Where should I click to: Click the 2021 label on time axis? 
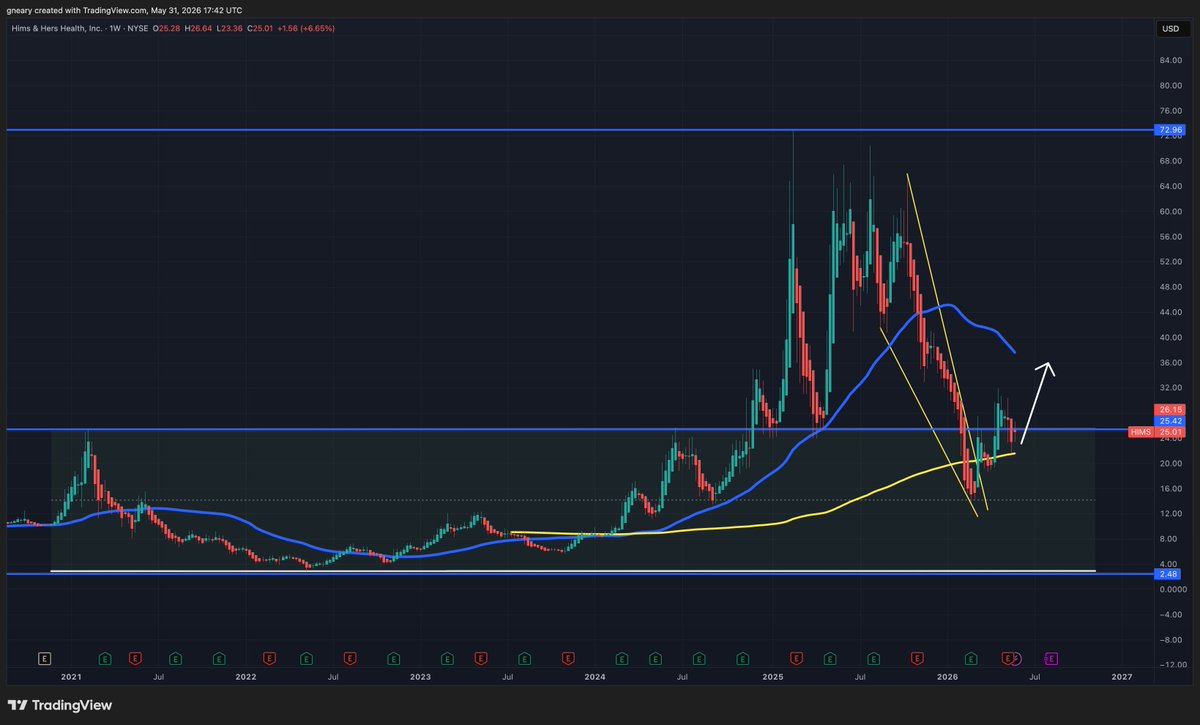point(71,677)
